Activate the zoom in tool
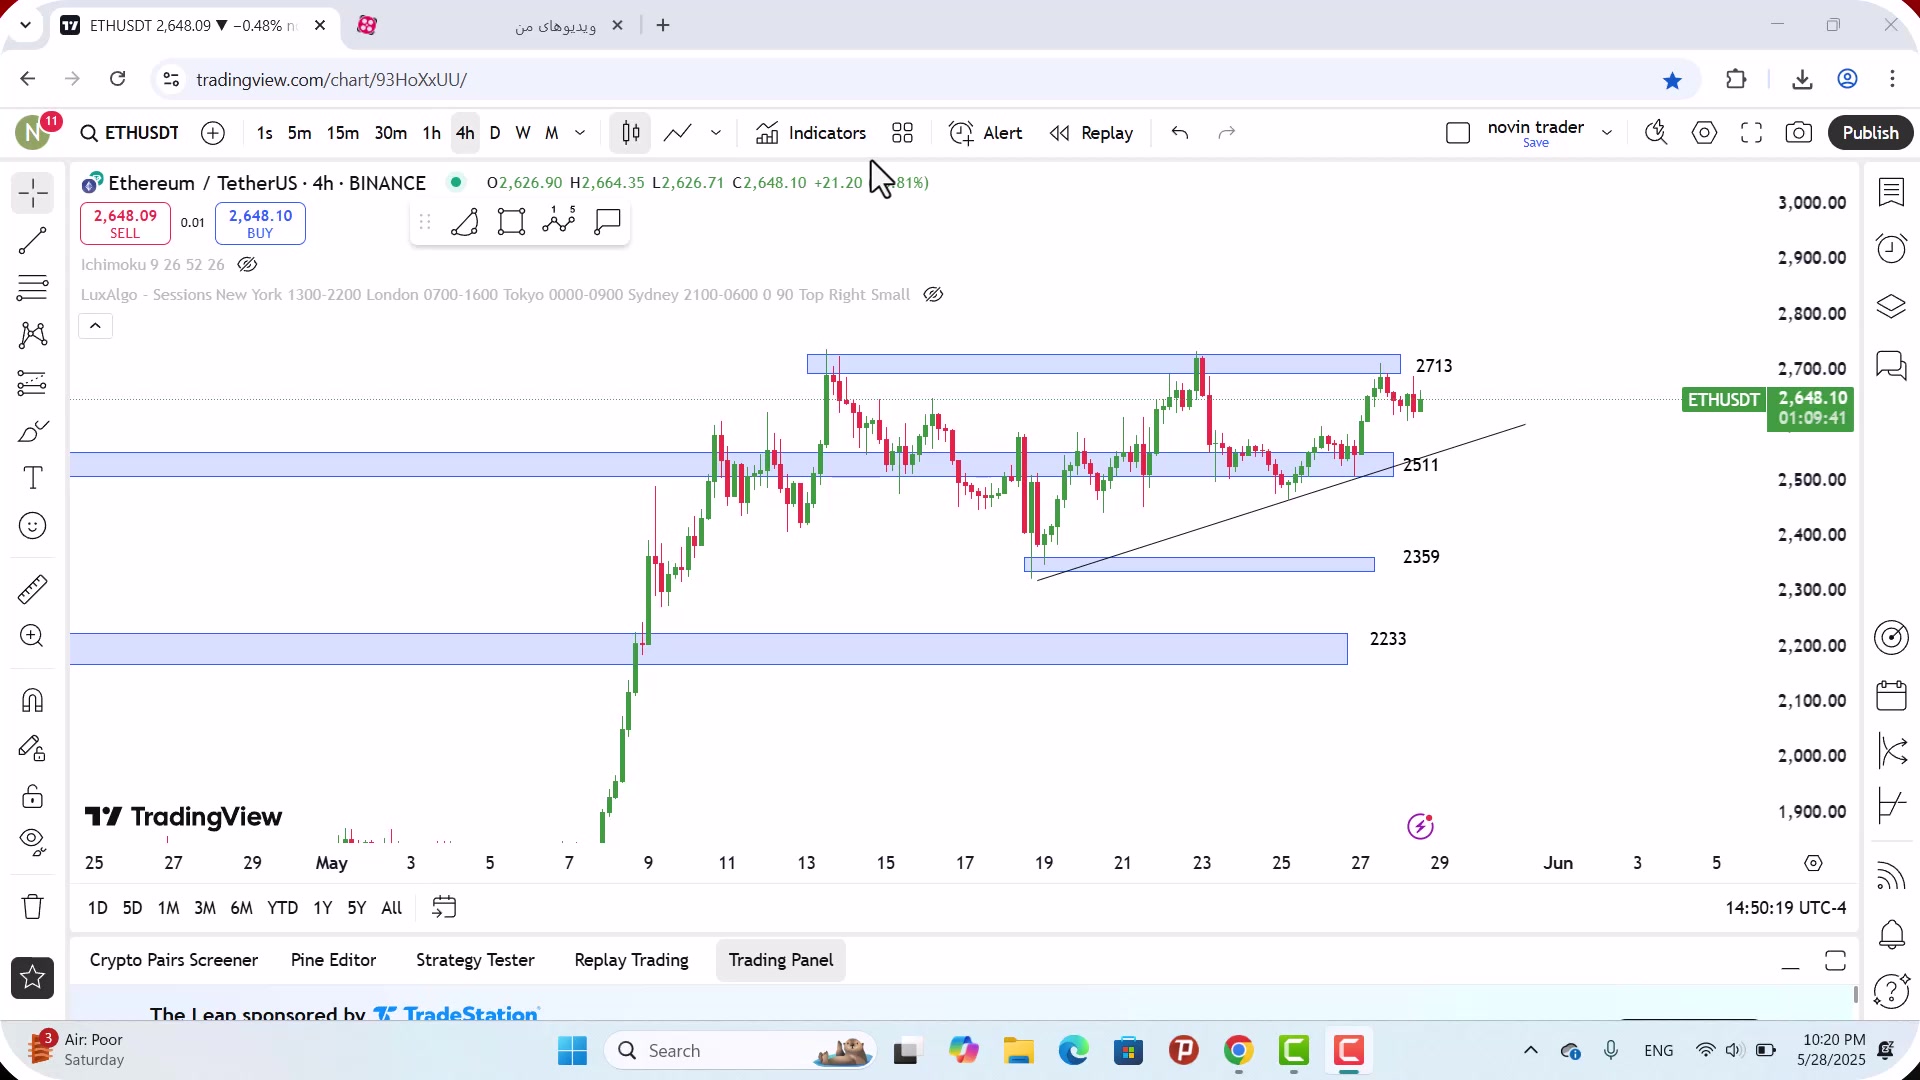 click(x=33, y=636)
